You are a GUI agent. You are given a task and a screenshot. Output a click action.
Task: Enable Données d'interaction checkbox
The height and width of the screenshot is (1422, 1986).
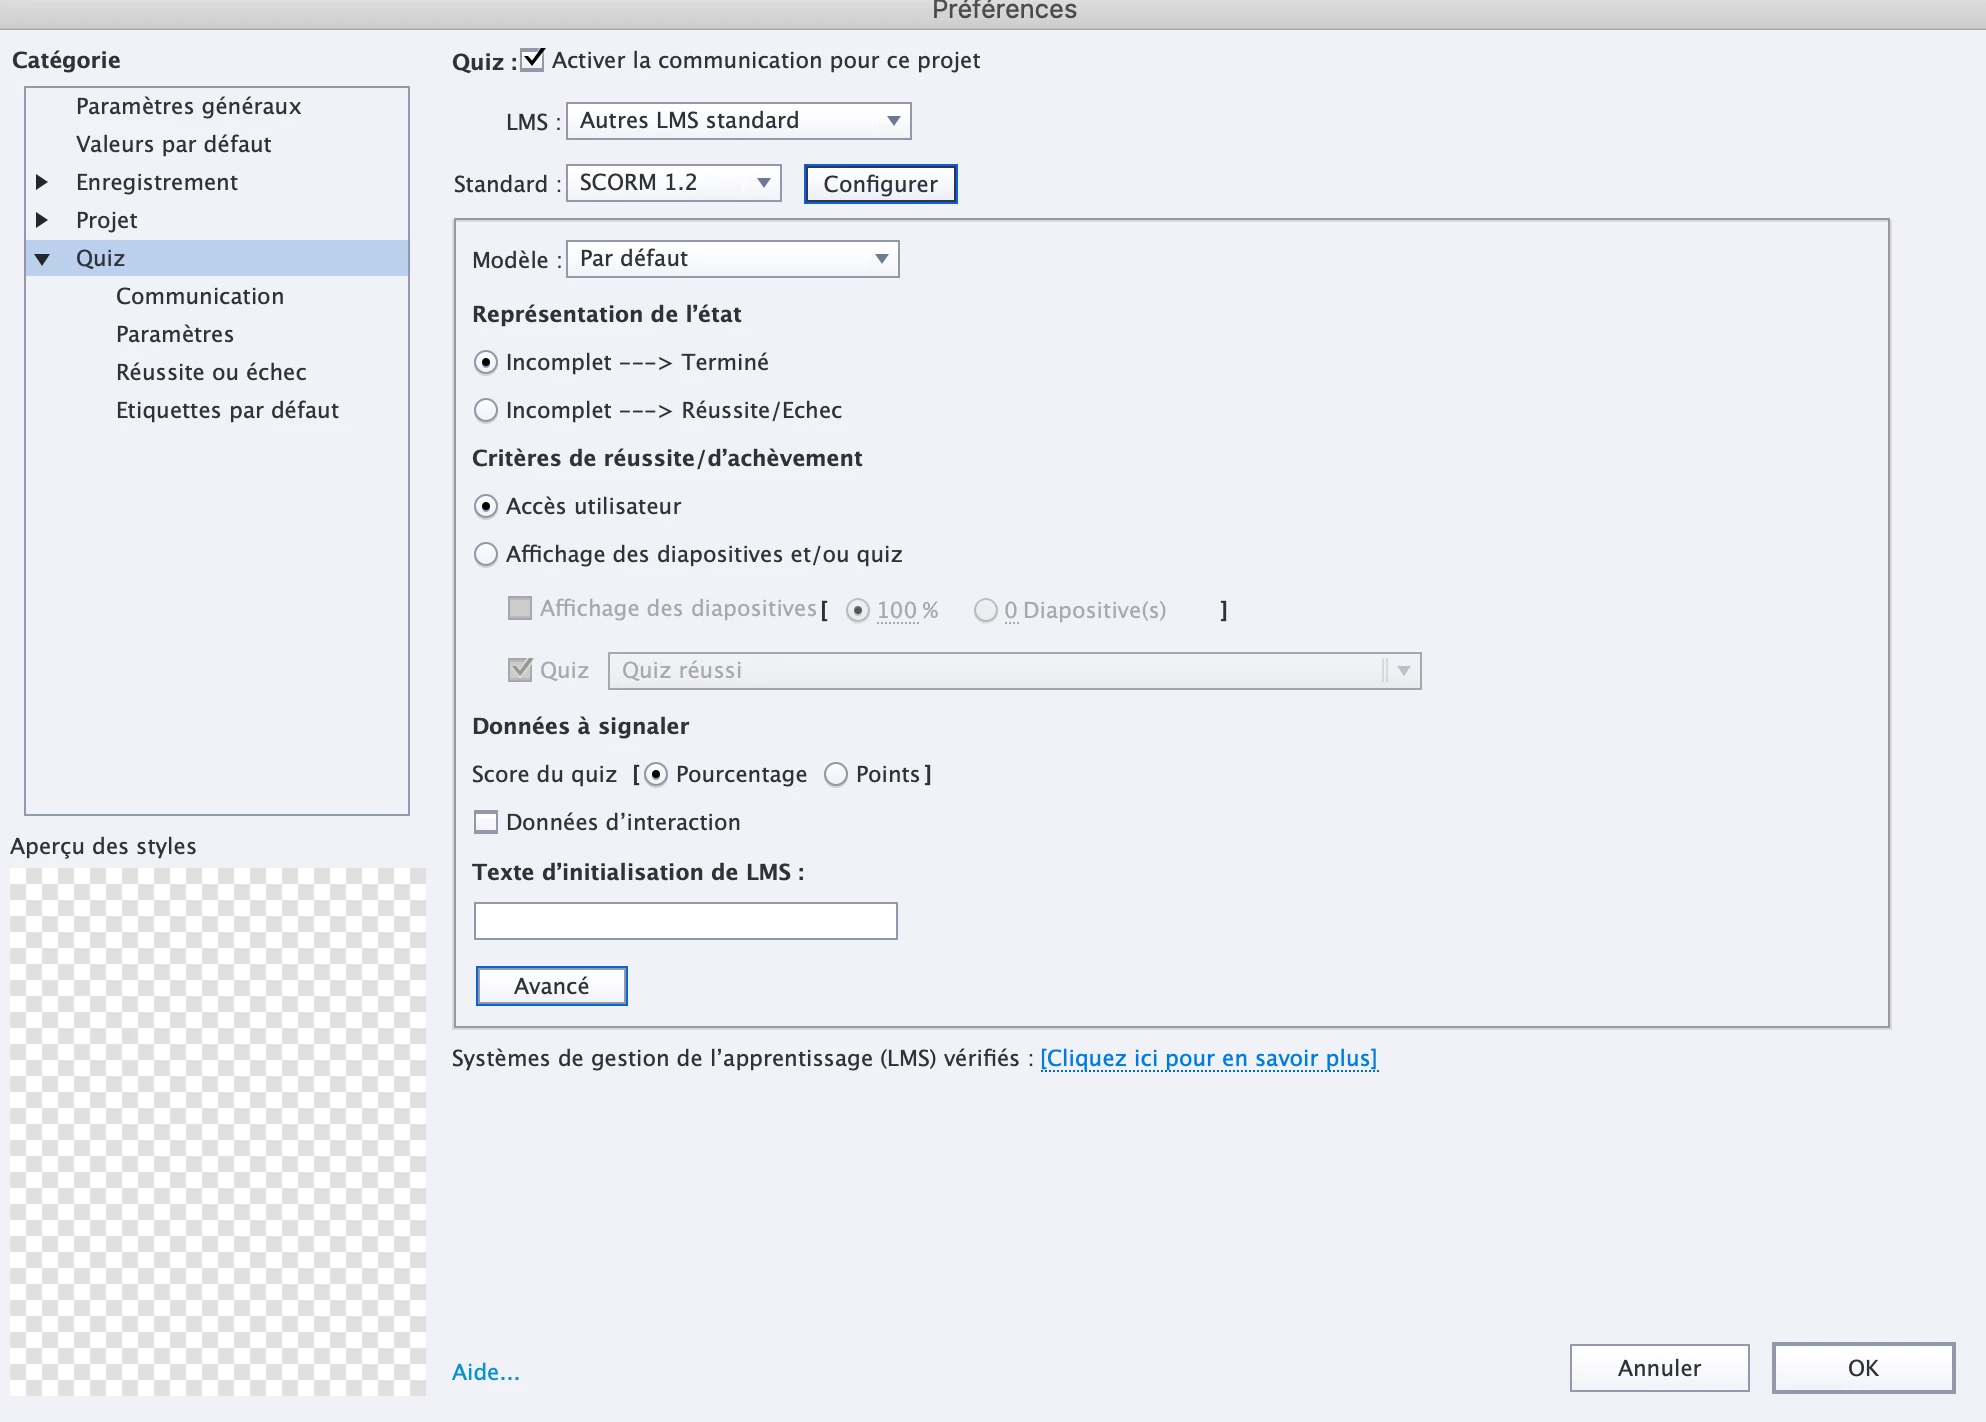[x=486, y=823]
